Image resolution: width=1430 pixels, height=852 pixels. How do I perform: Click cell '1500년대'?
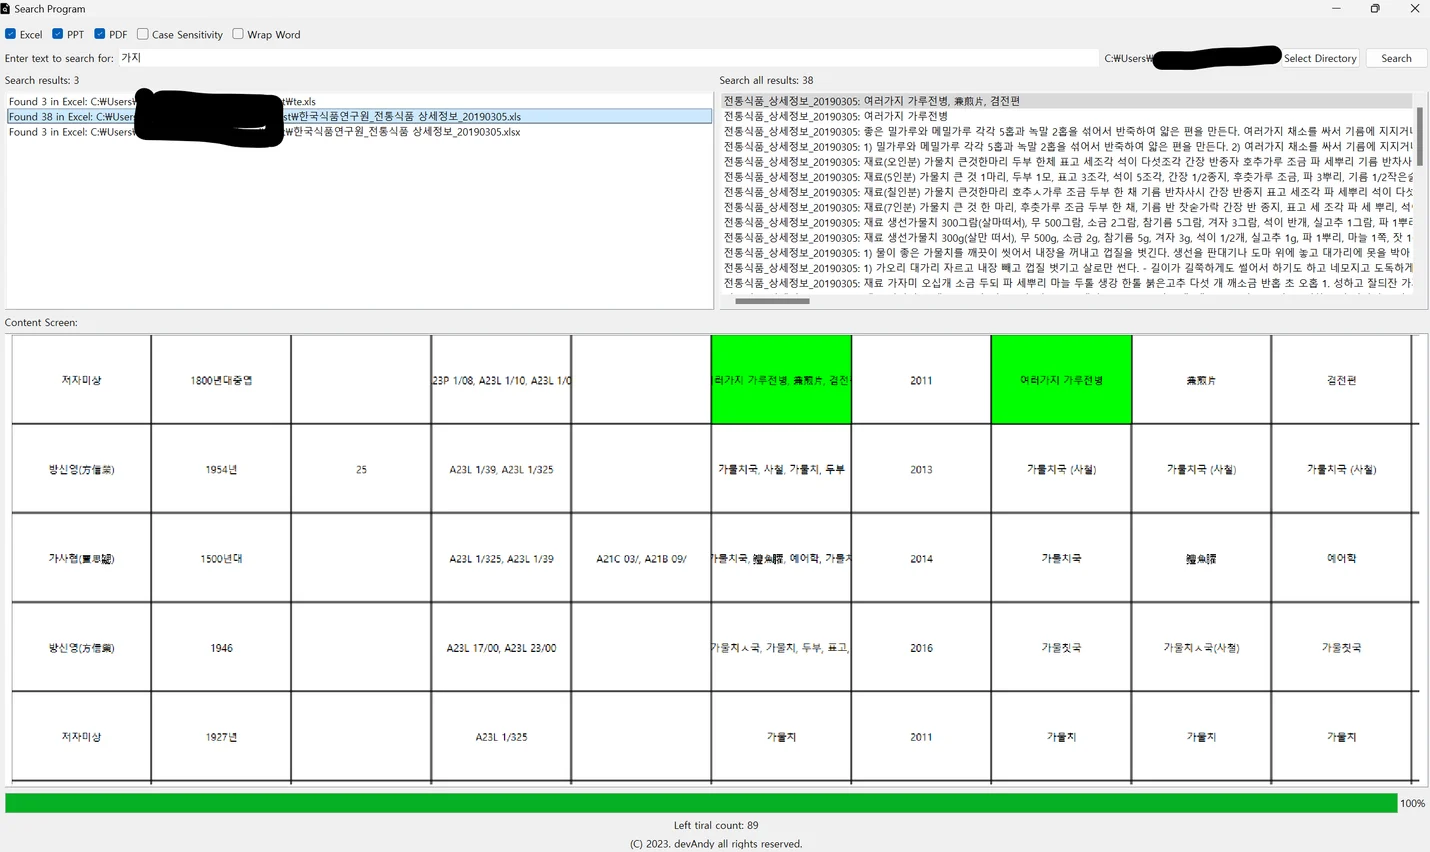tap(221, 558)
